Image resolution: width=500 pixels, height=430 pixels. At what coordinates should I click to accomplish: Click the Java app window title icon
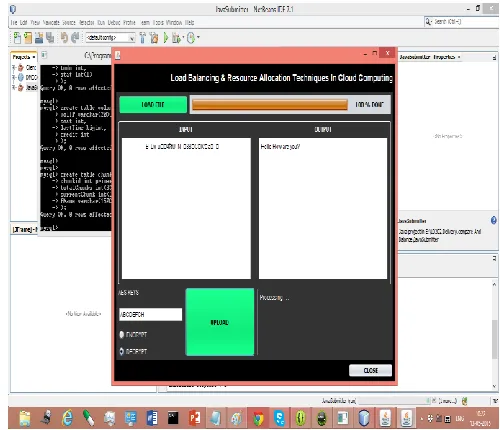(117, 55)
